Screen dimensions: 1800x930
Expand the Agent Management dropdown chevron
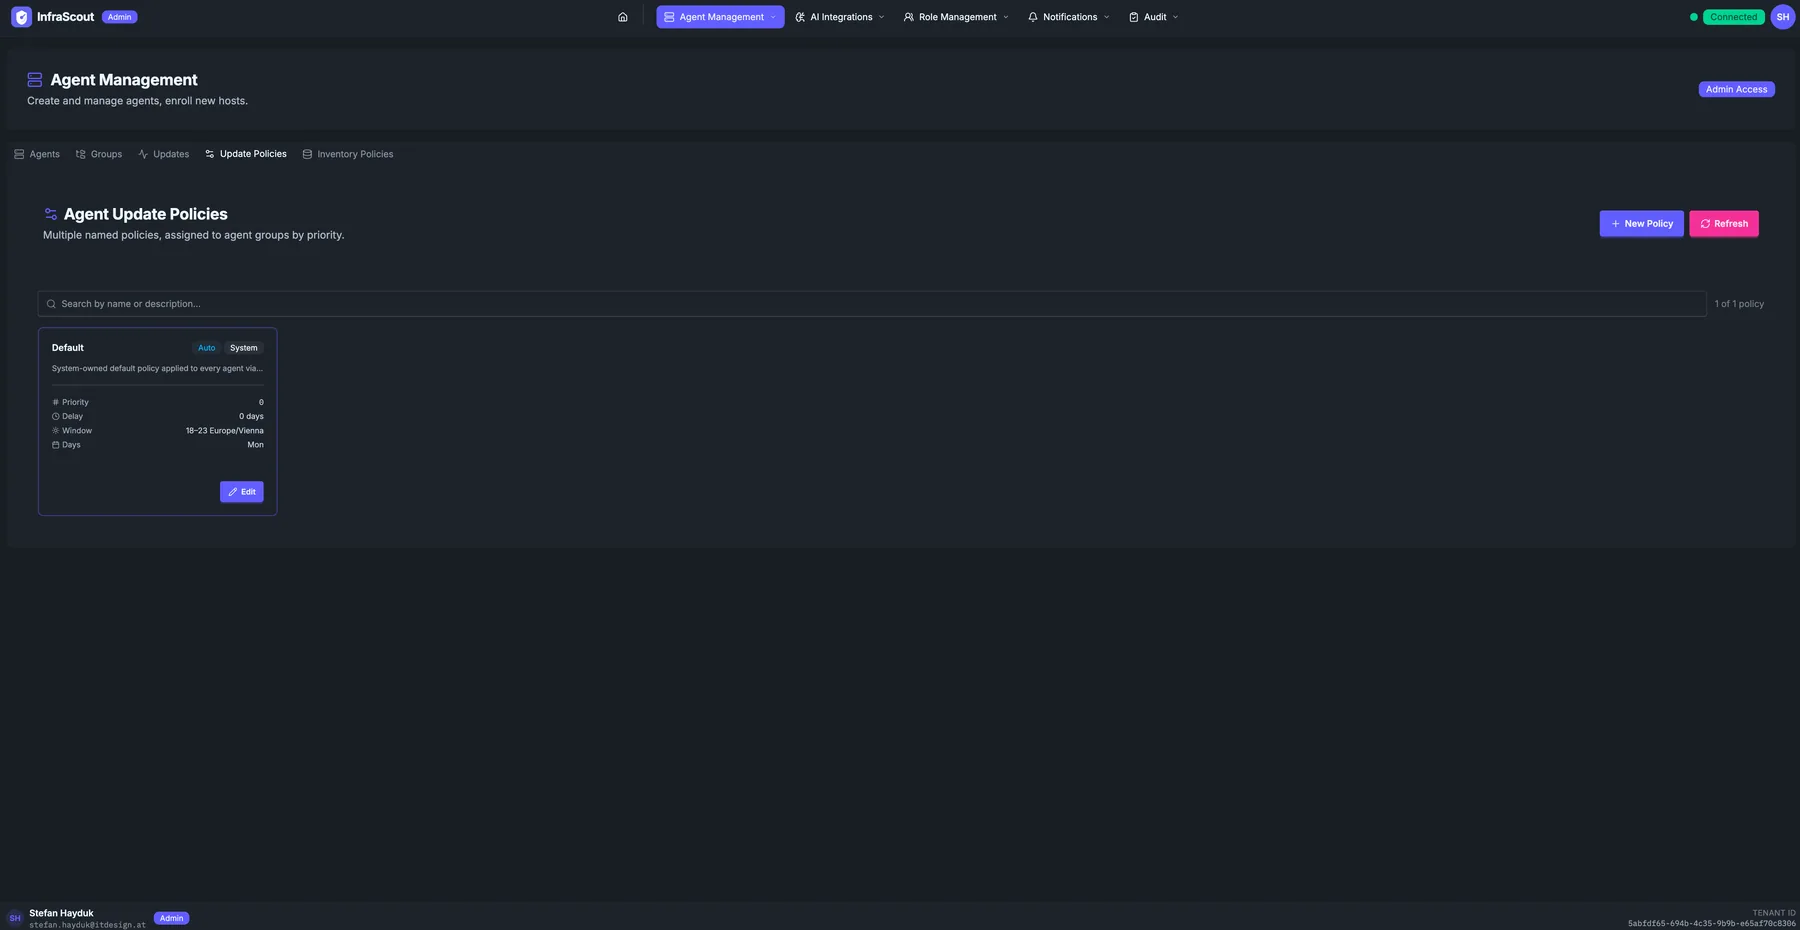[773, 17]
